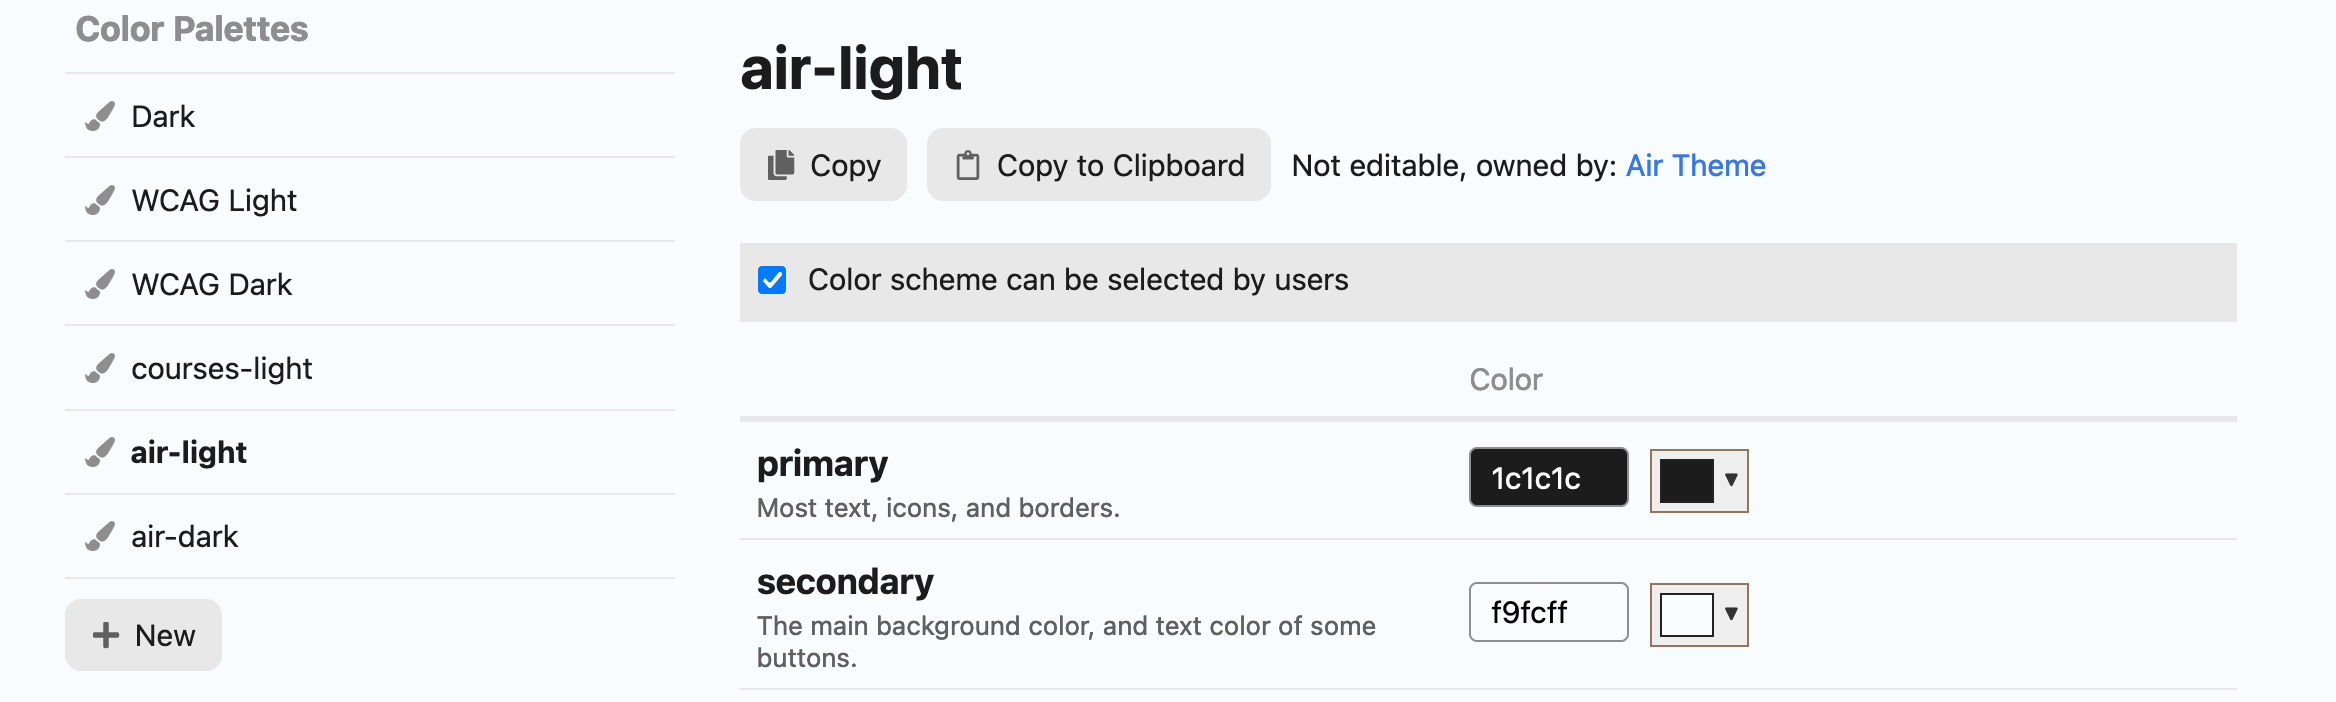Image resolution: width=2336 pixels, height=702 pixels.
Task: Click the paintbrush icon beside air-dark
Action: coord(100,537)
